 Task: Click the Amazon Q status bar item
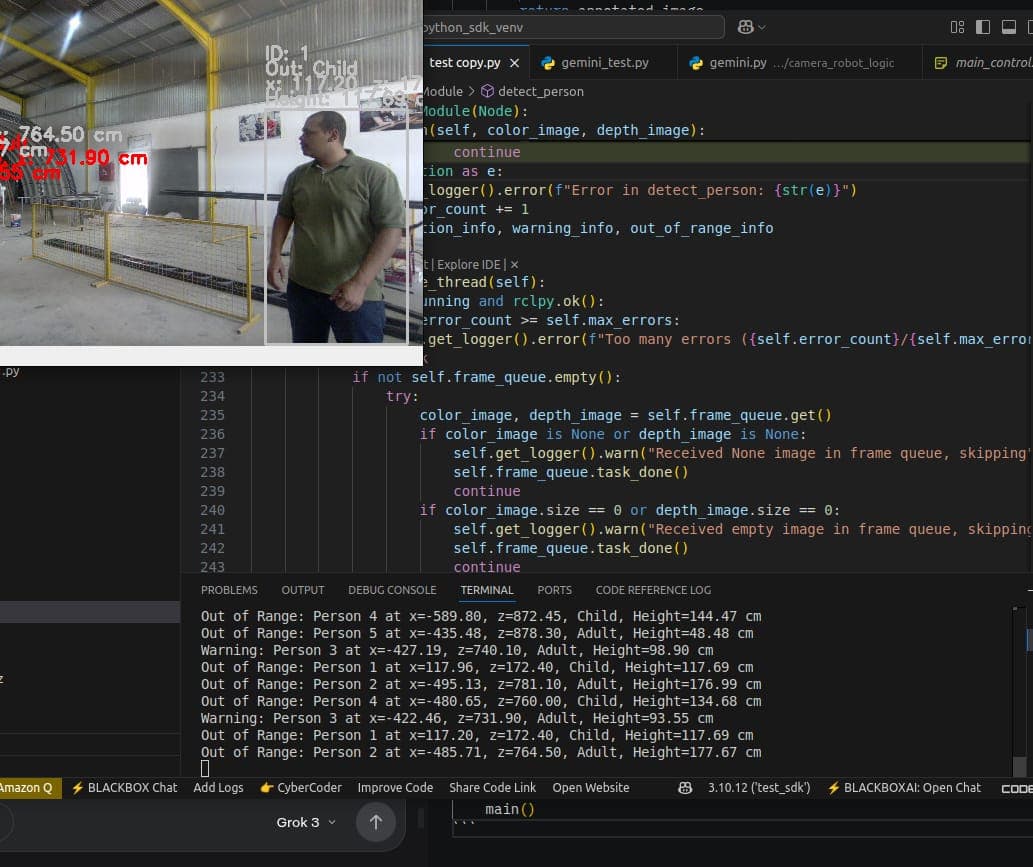click(x=28, y=788)
